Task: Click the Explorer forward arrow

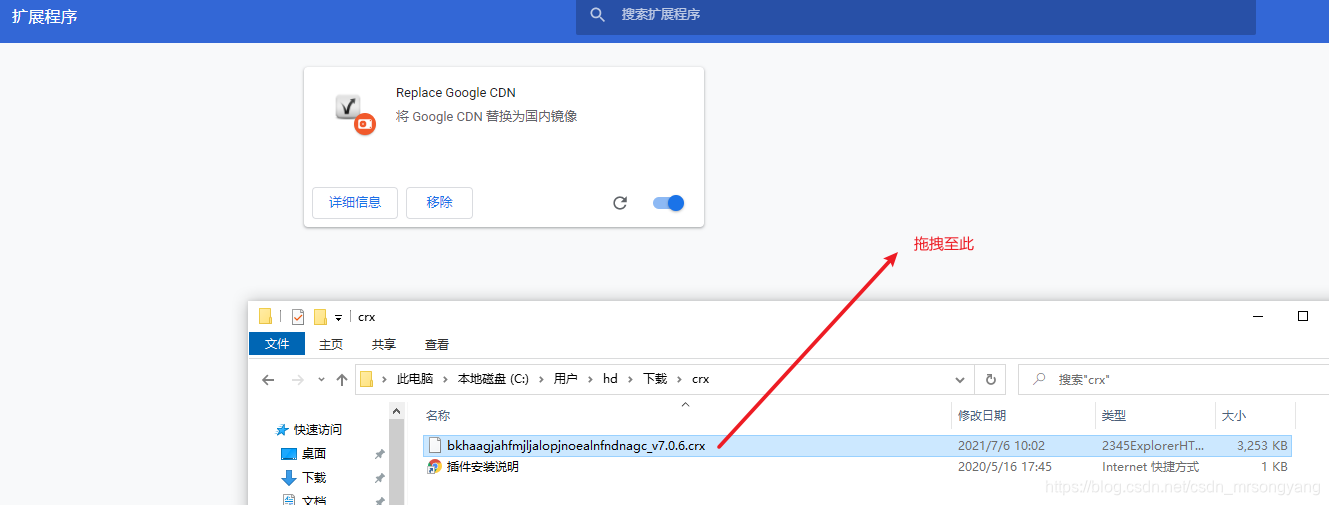Action: [297, 380]
